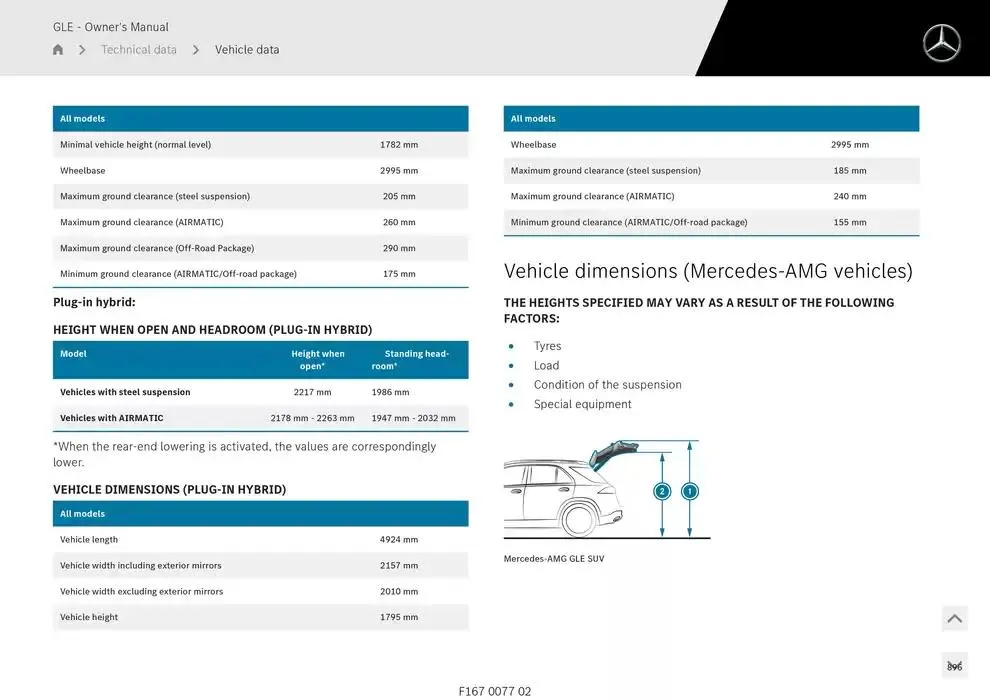This screenshot has height=700, width=990.
Task: Select the Vehicles with steel suspension row label
Action: (125, 392)
